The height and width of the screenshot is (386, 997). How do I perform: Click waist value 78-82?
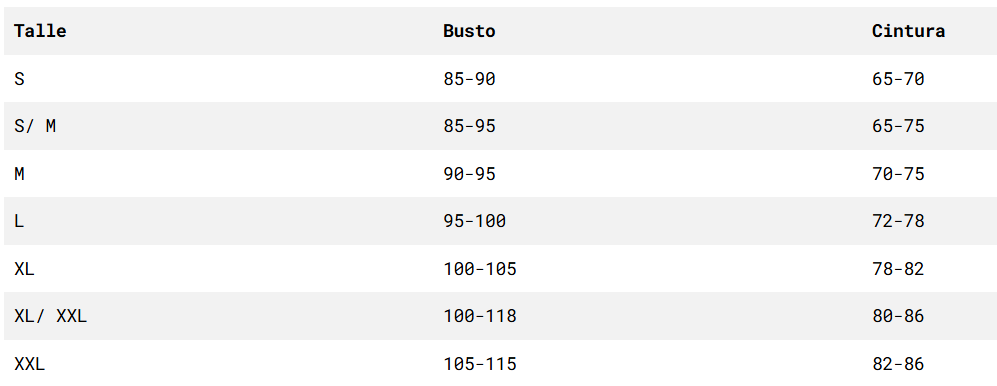pos(898,269)
